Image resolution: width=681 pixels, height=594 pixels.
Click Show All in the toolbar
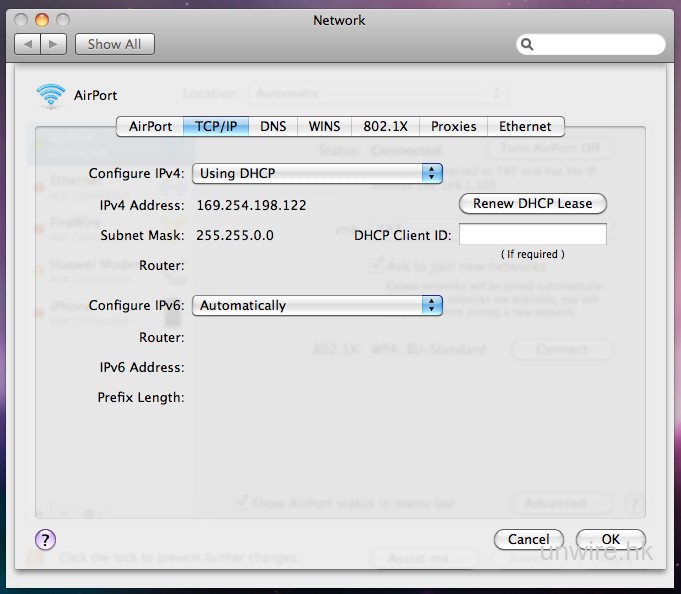pyautogui.click(x=114, y=44)
